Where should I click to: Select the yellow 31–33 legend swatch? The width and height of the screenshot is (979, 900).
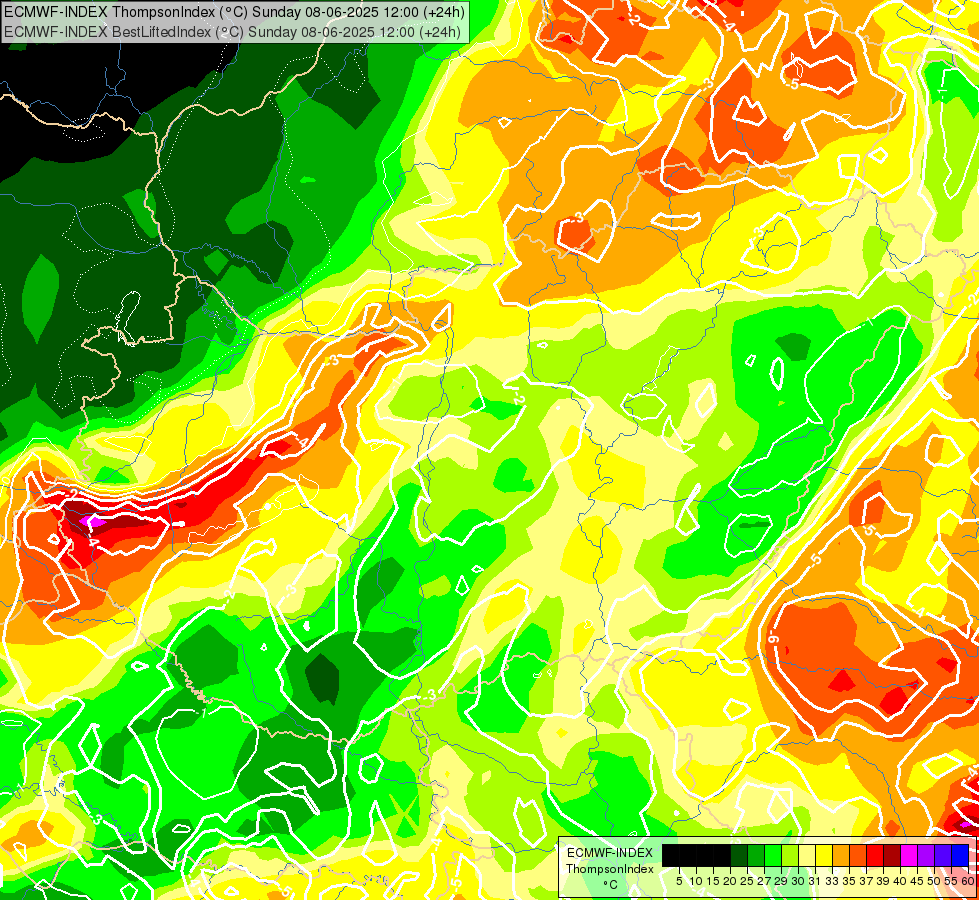click(824, 856)
